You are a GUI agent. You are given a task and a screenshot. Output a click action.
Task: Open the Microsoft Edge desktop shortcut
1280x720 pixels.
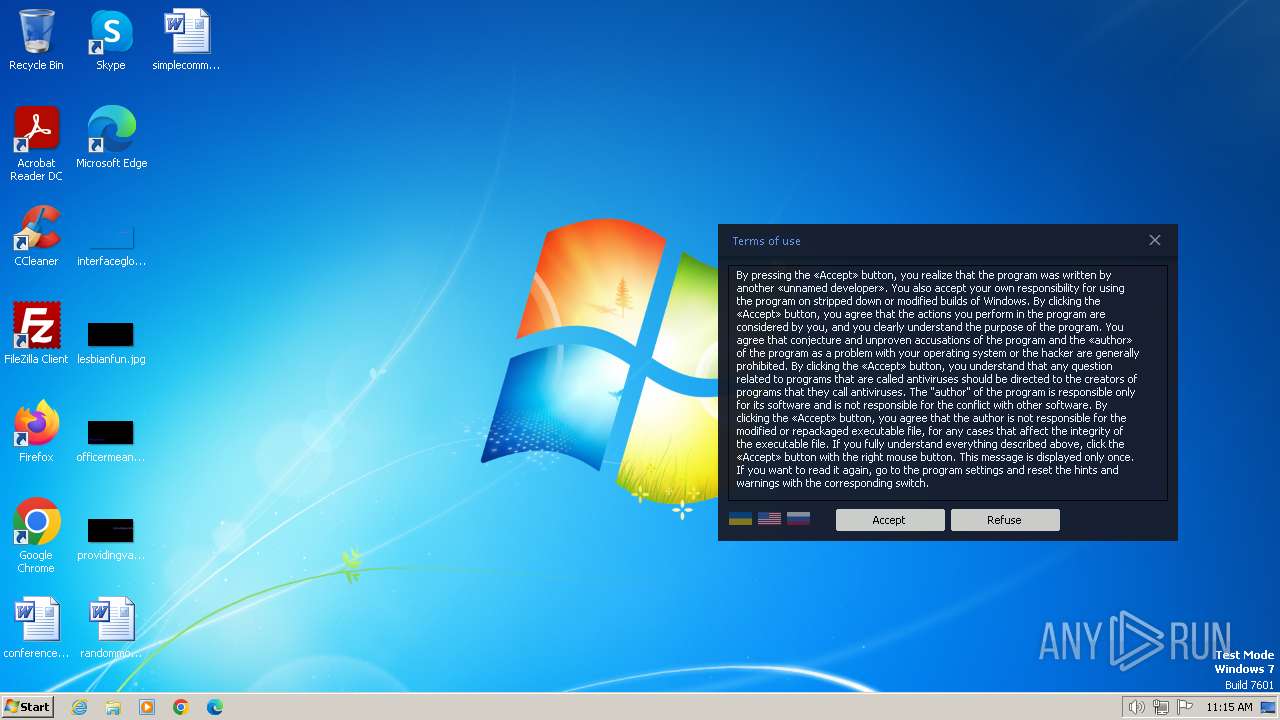(111, 138)
